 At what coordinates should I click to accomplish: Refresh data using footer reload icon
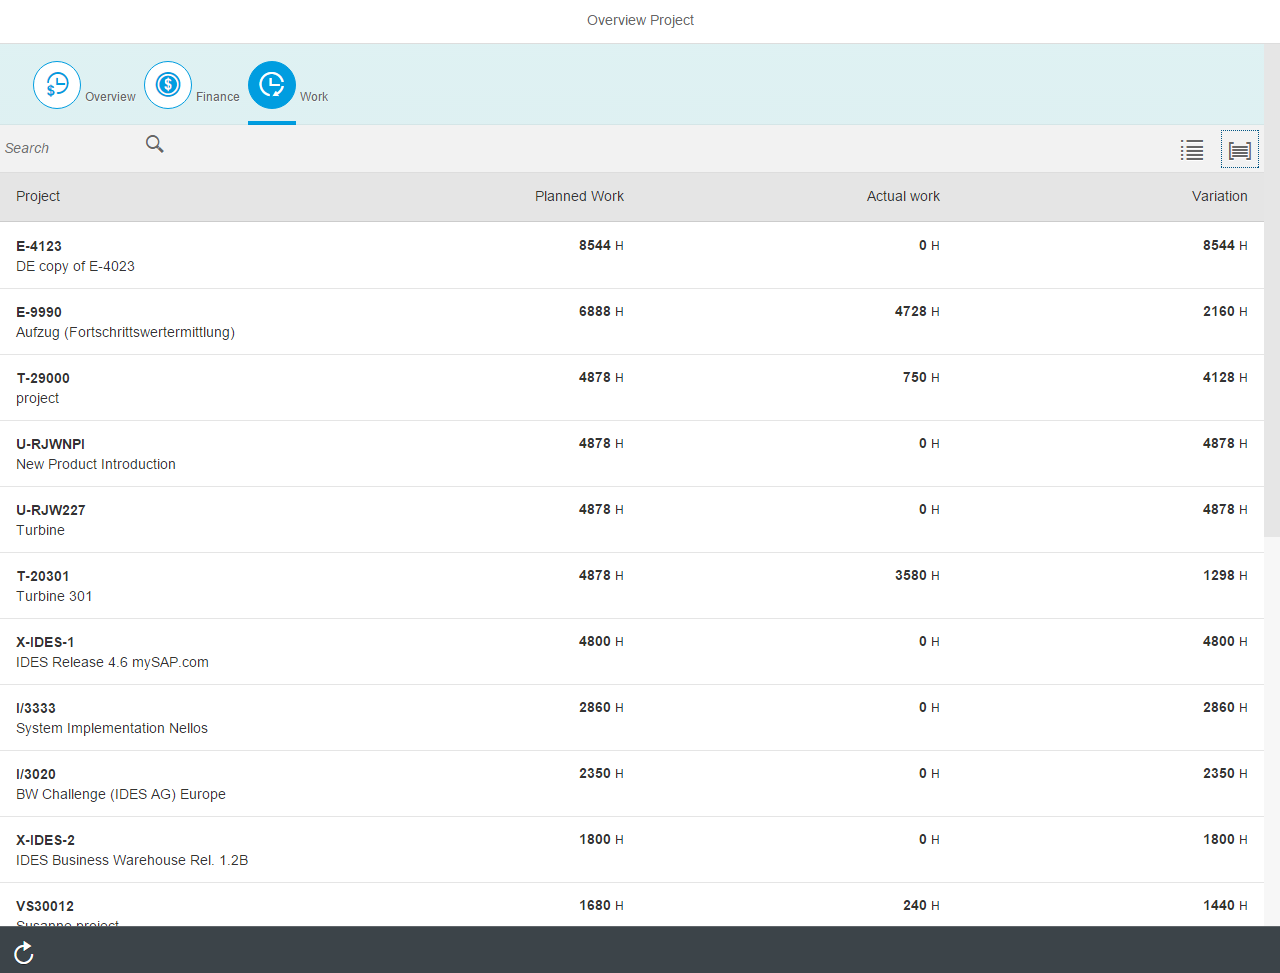tap(23, 951)
